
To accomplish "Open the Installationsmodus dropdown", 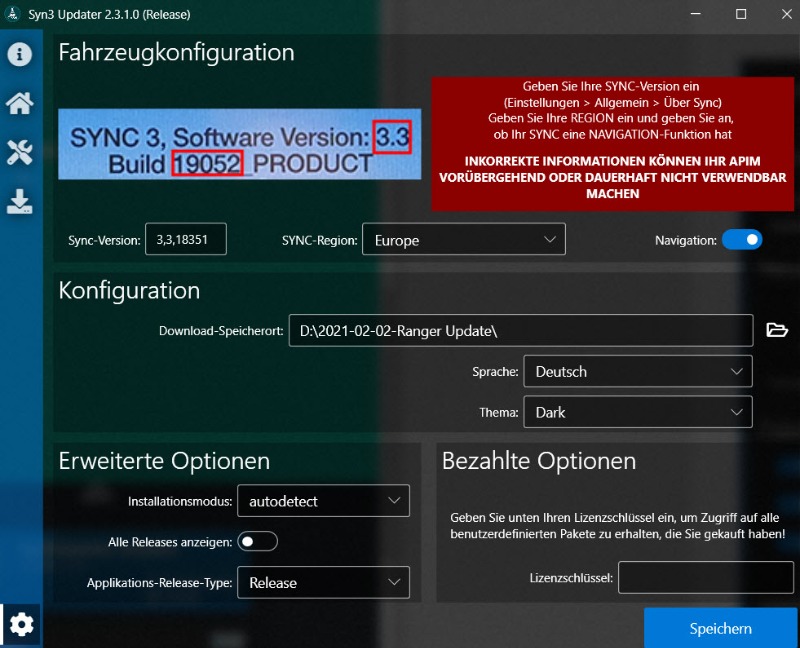I will [323, 501].
